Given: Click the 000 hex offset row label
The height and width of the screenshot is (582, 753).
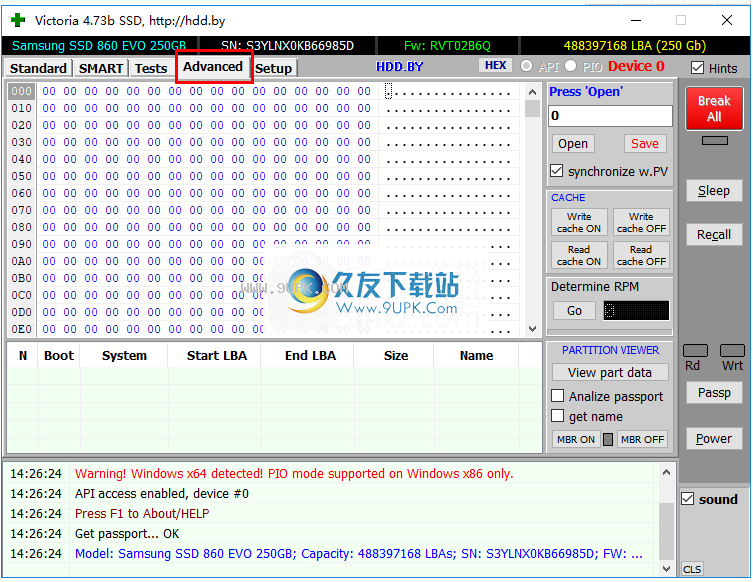Looking at the screenshot, I should pos(22,91).
